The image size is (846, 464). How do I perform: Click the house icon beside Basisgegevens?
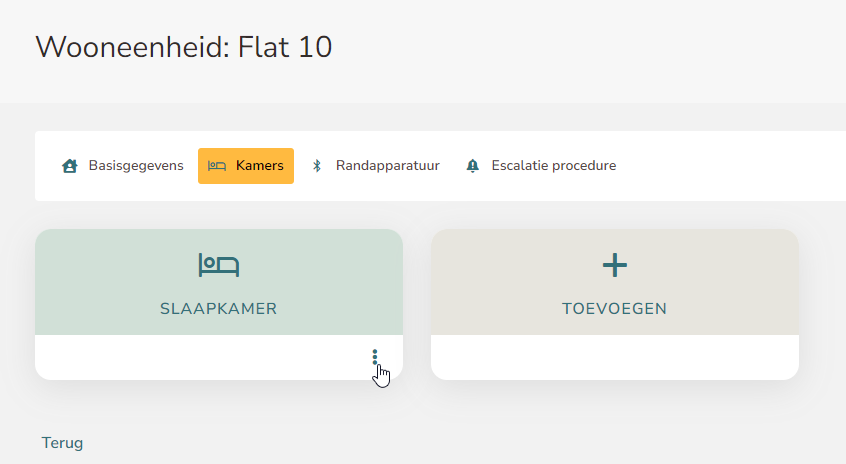tap(70, 166)
